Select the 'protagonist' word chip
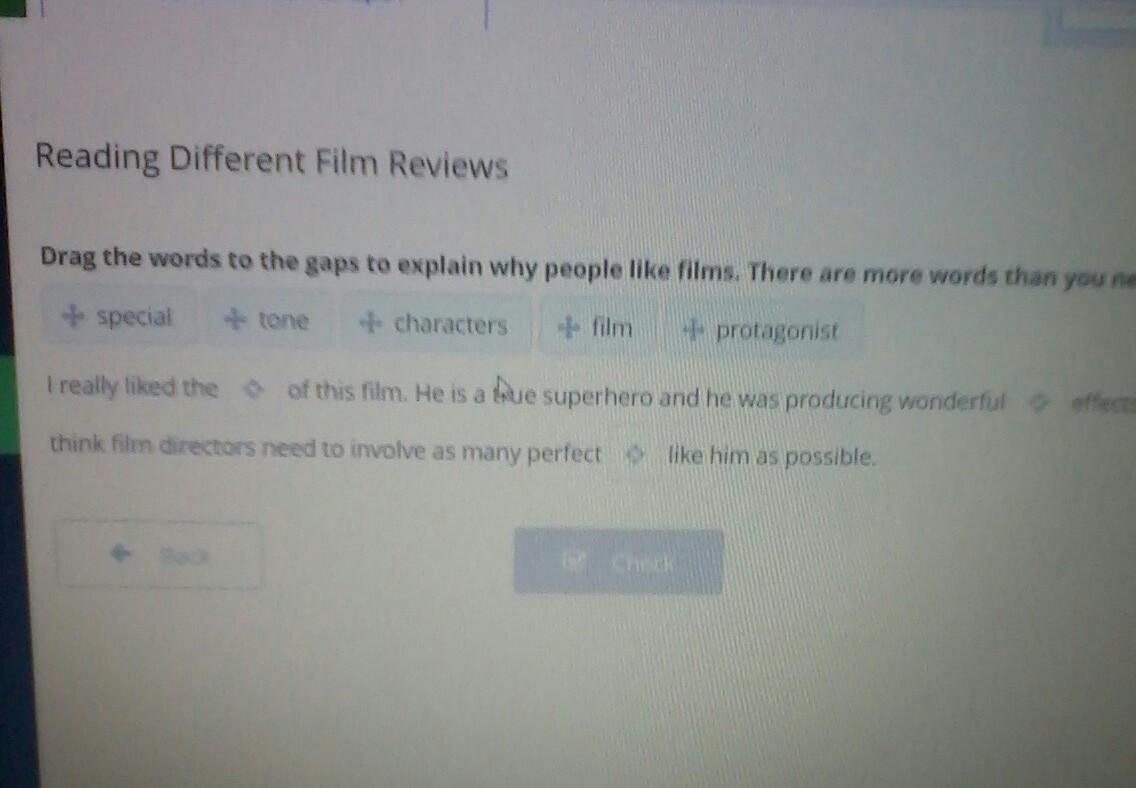The height and width of the screenshot is (788, 1136). [763, 331]
